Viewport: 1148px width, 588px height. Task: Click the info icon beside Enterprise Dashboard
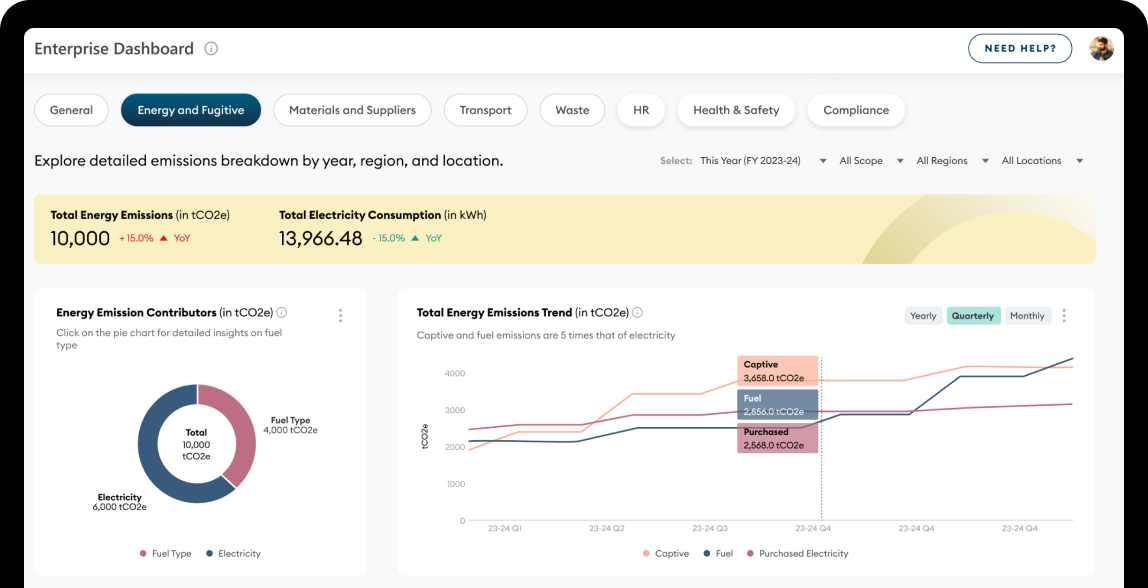[x=211, y=49]
